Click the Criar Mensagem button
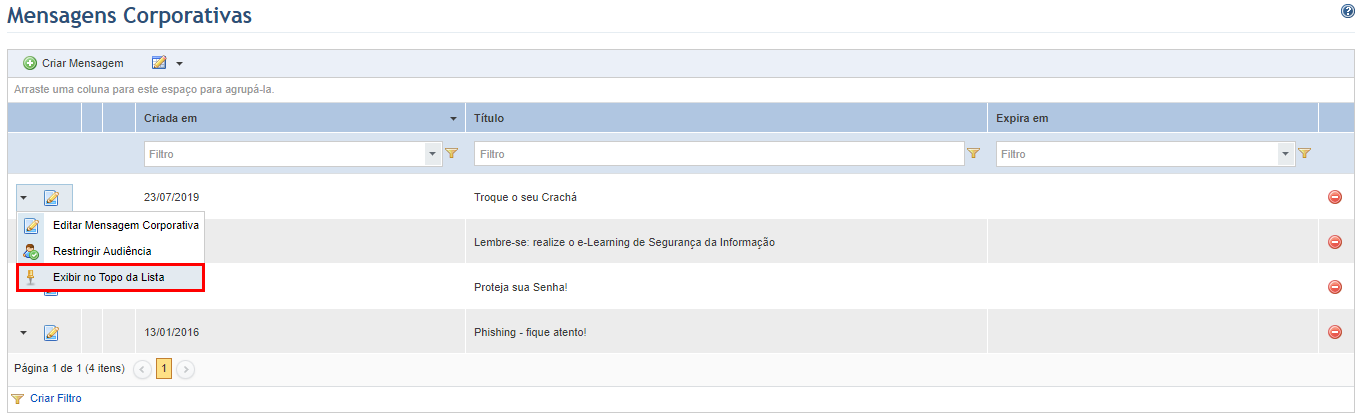Image resolution: width=1362 pixels, height=419 pixels. point(74,63)
